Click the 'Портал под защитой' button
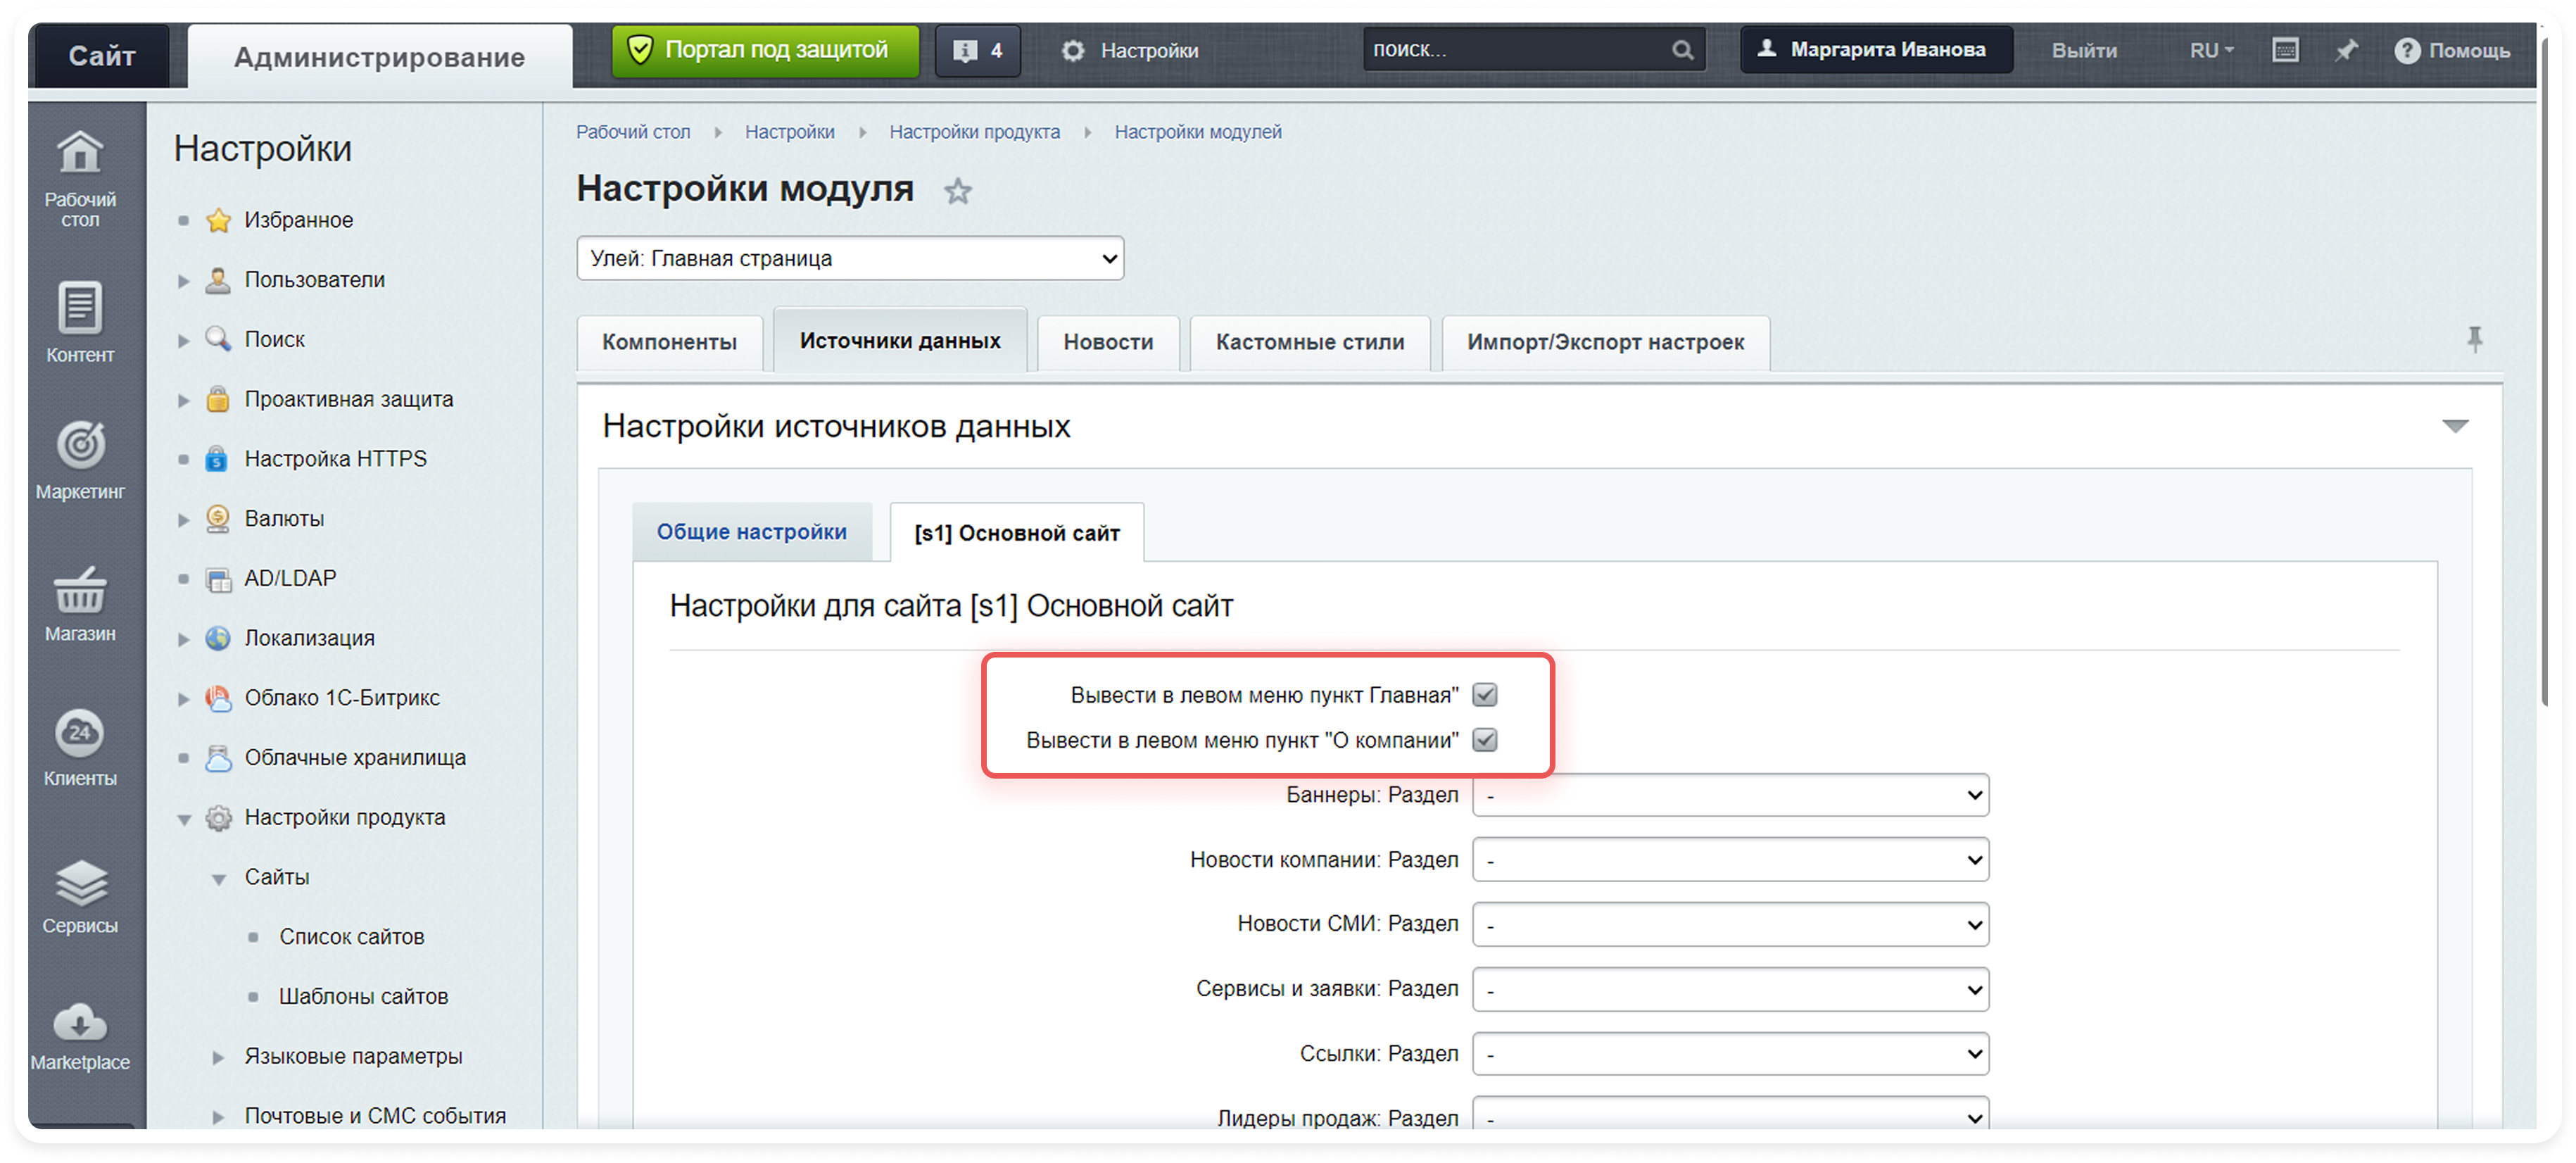 [x=765, y=51]
